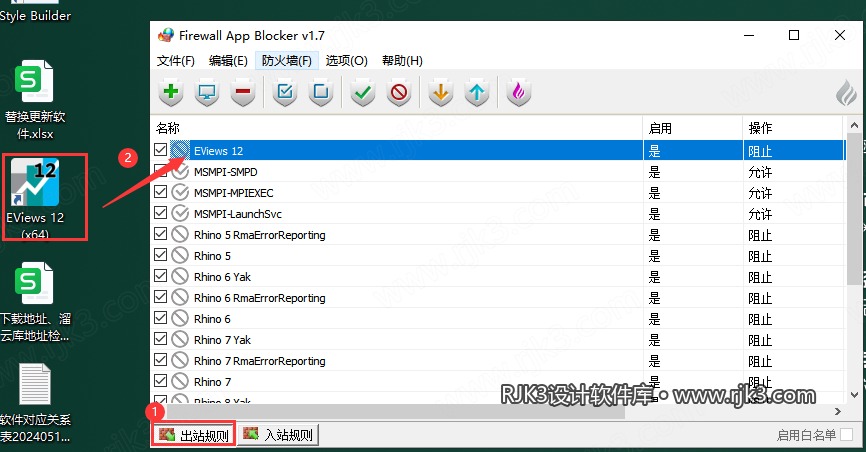Toggle the MSMPI-LaunchSvc rule checkbox
This screenshot has height=452, width=866.
161,213
